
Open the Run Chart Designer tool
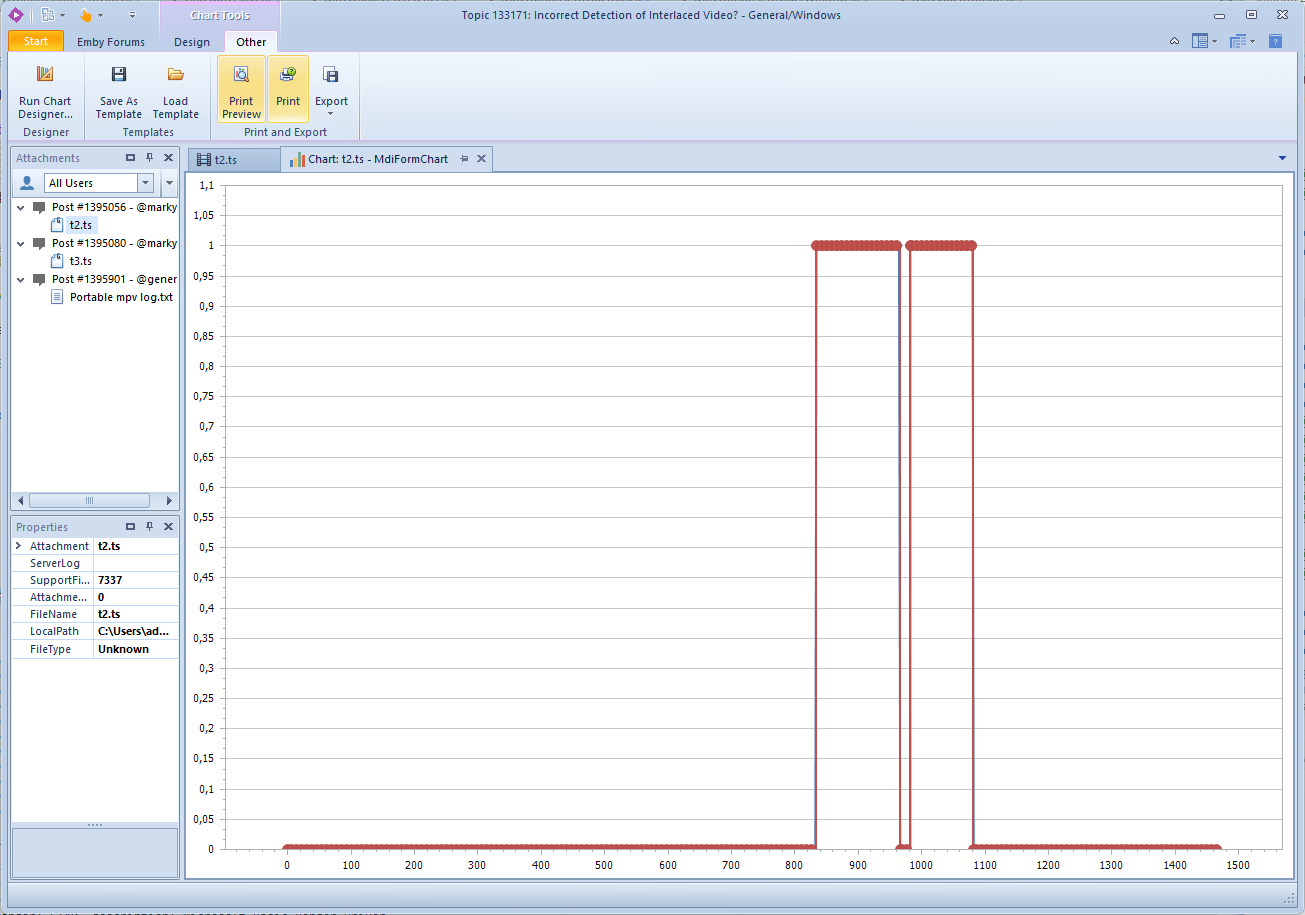45,90
